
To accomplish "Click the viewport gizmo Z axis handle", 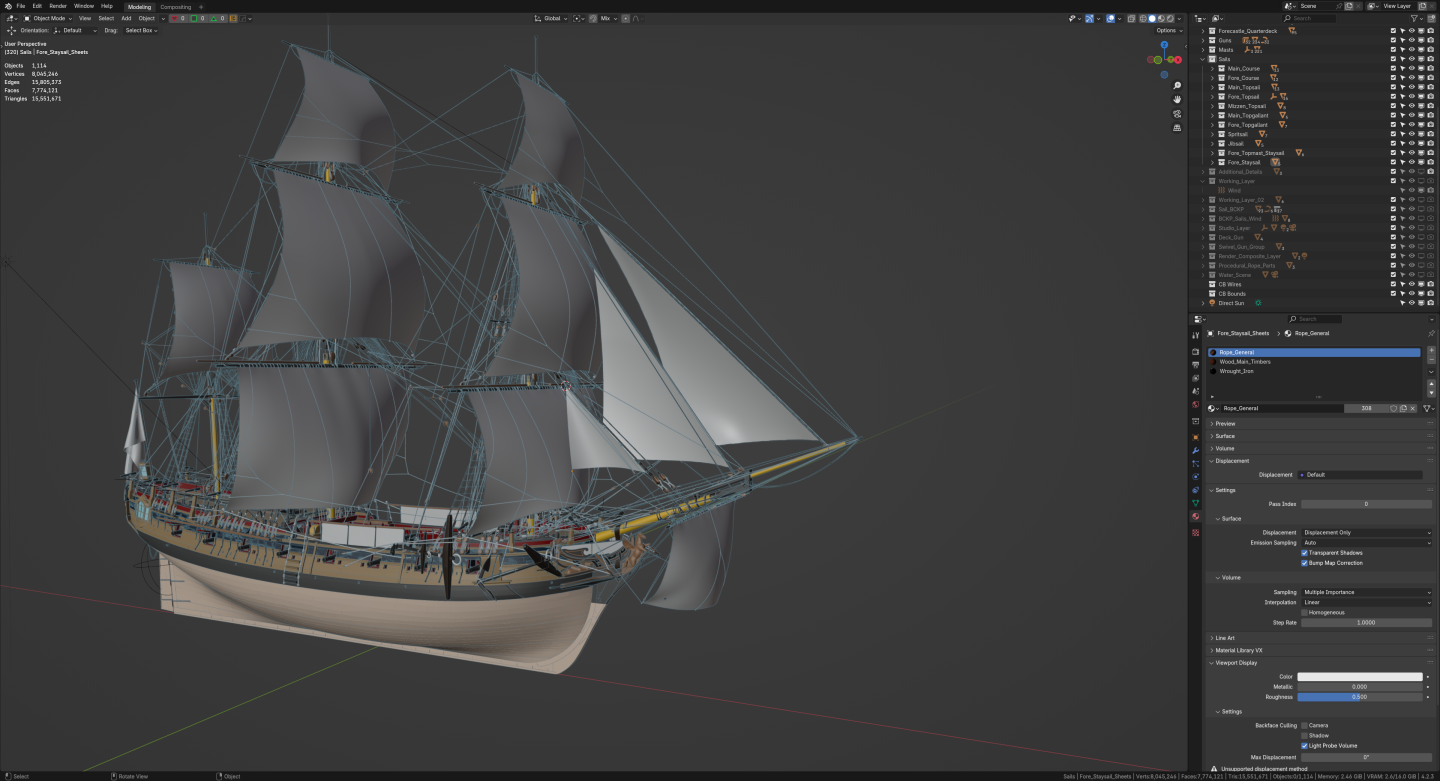I will click(1164, 45).
